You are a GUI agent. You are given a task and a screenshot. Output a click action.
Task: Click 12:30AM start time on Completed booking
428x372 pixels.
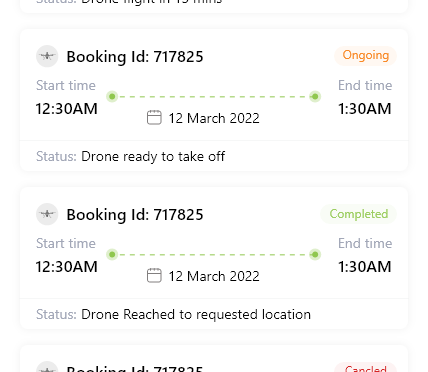click(x=67, y=267)
